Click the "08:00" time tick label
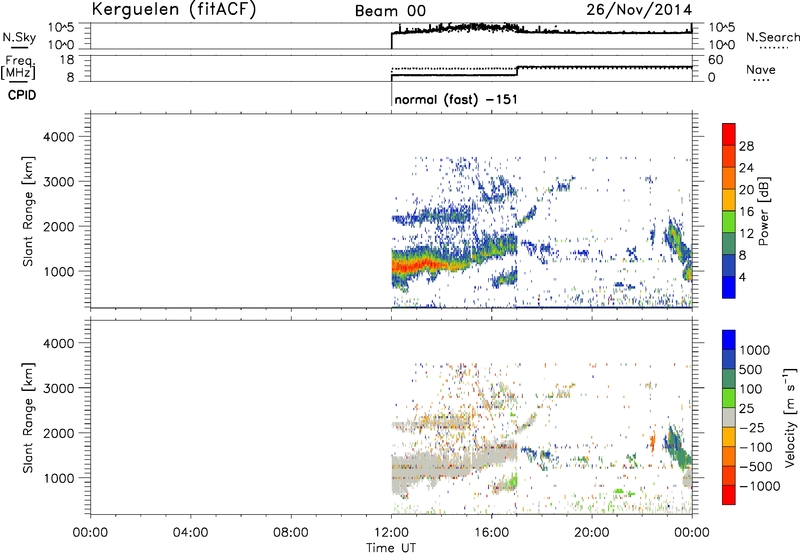 point(291,533)
